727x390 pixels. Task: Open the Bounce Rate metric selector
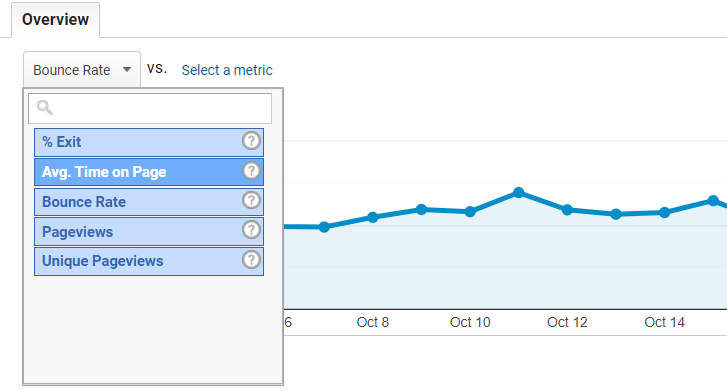coord(82,70)
